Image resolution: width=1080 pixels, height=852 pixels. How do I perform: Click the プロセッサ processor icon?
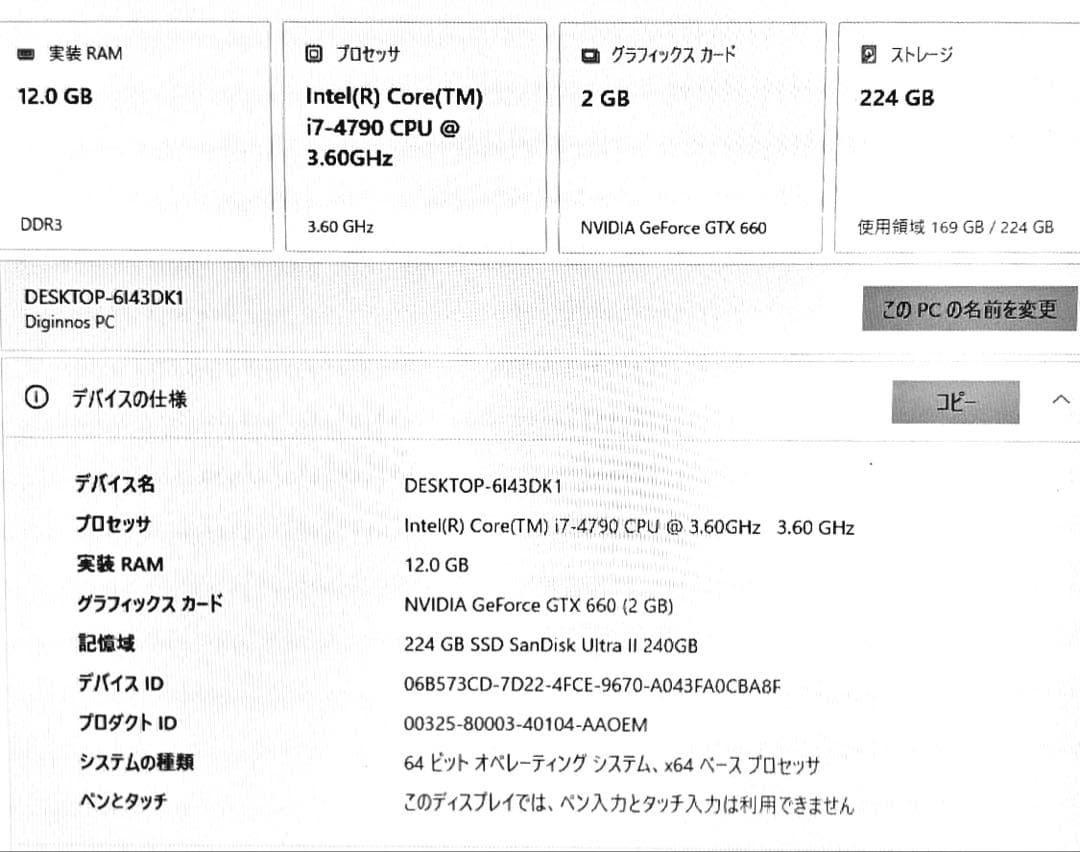point(314,53)
